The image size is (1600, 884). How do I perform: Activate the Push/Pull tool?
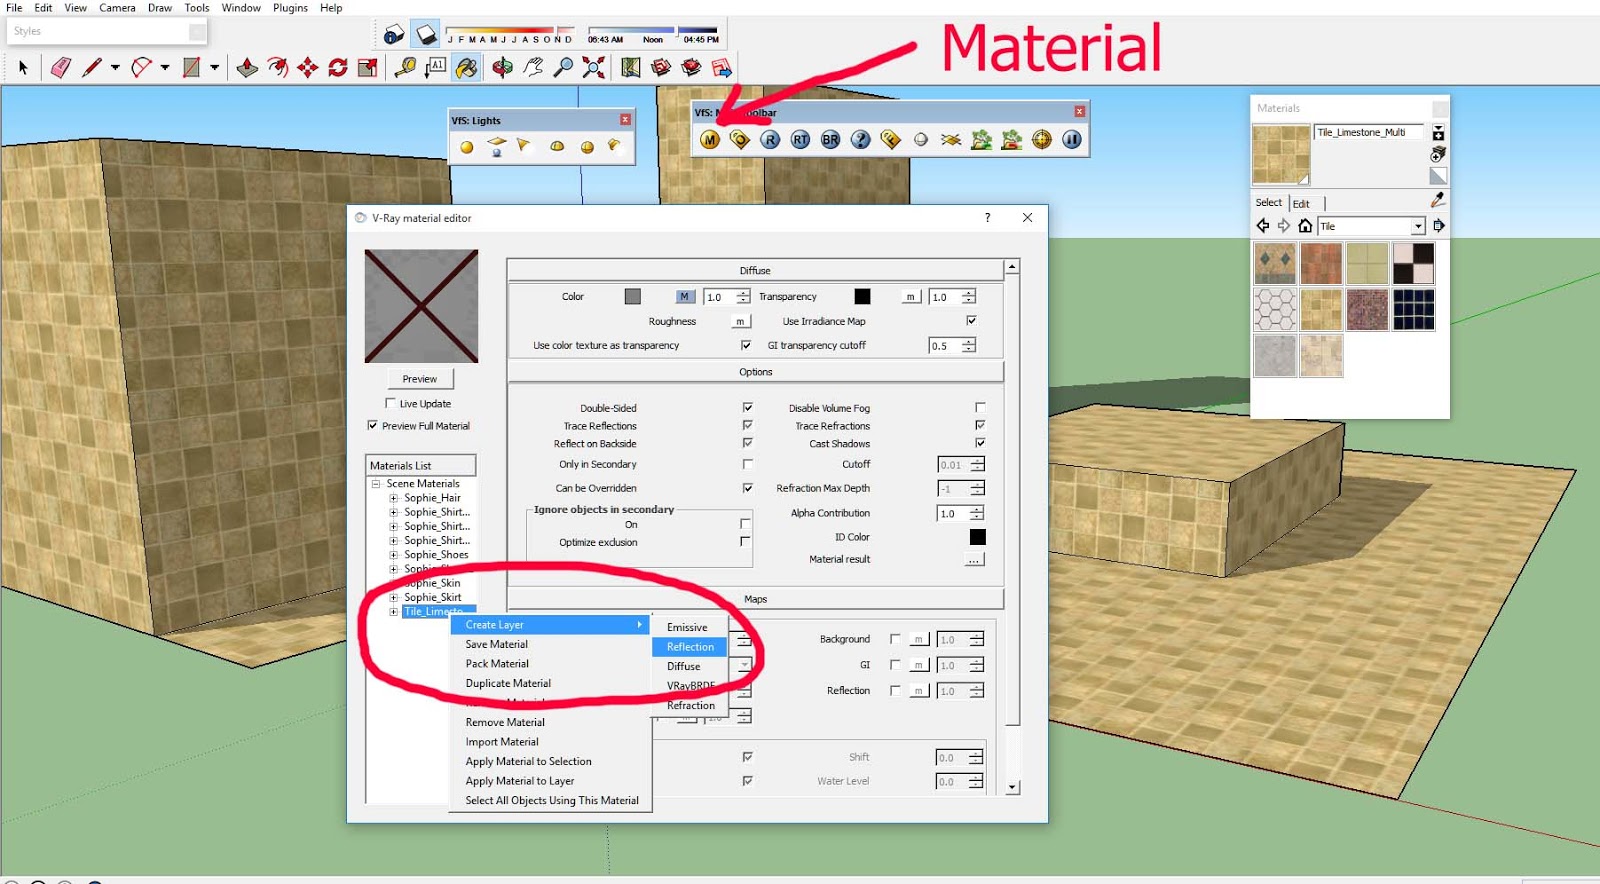[247, 68]
